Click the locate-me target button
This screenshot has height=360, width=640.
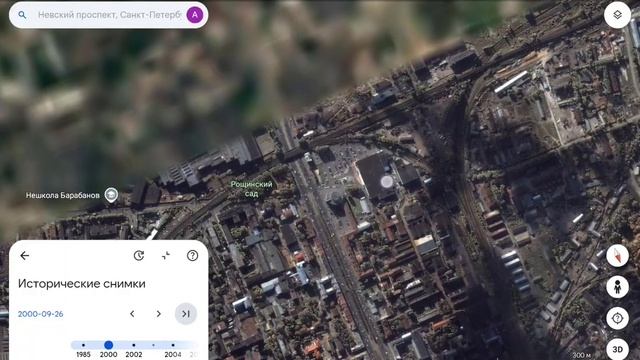(617, 318)
